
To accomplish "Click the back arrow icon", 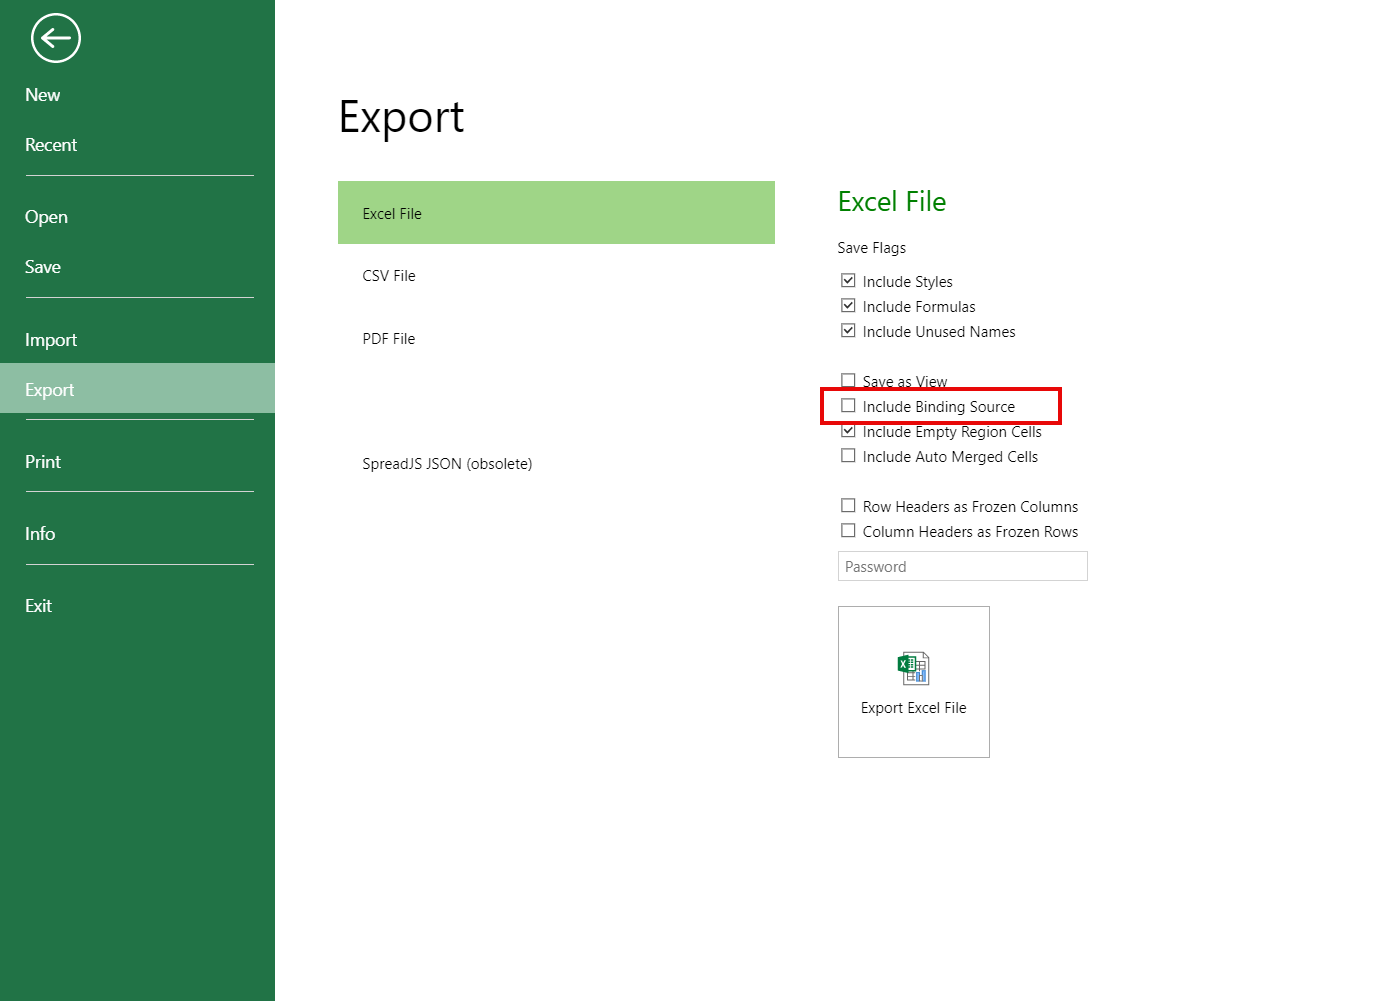I will 55,39.
